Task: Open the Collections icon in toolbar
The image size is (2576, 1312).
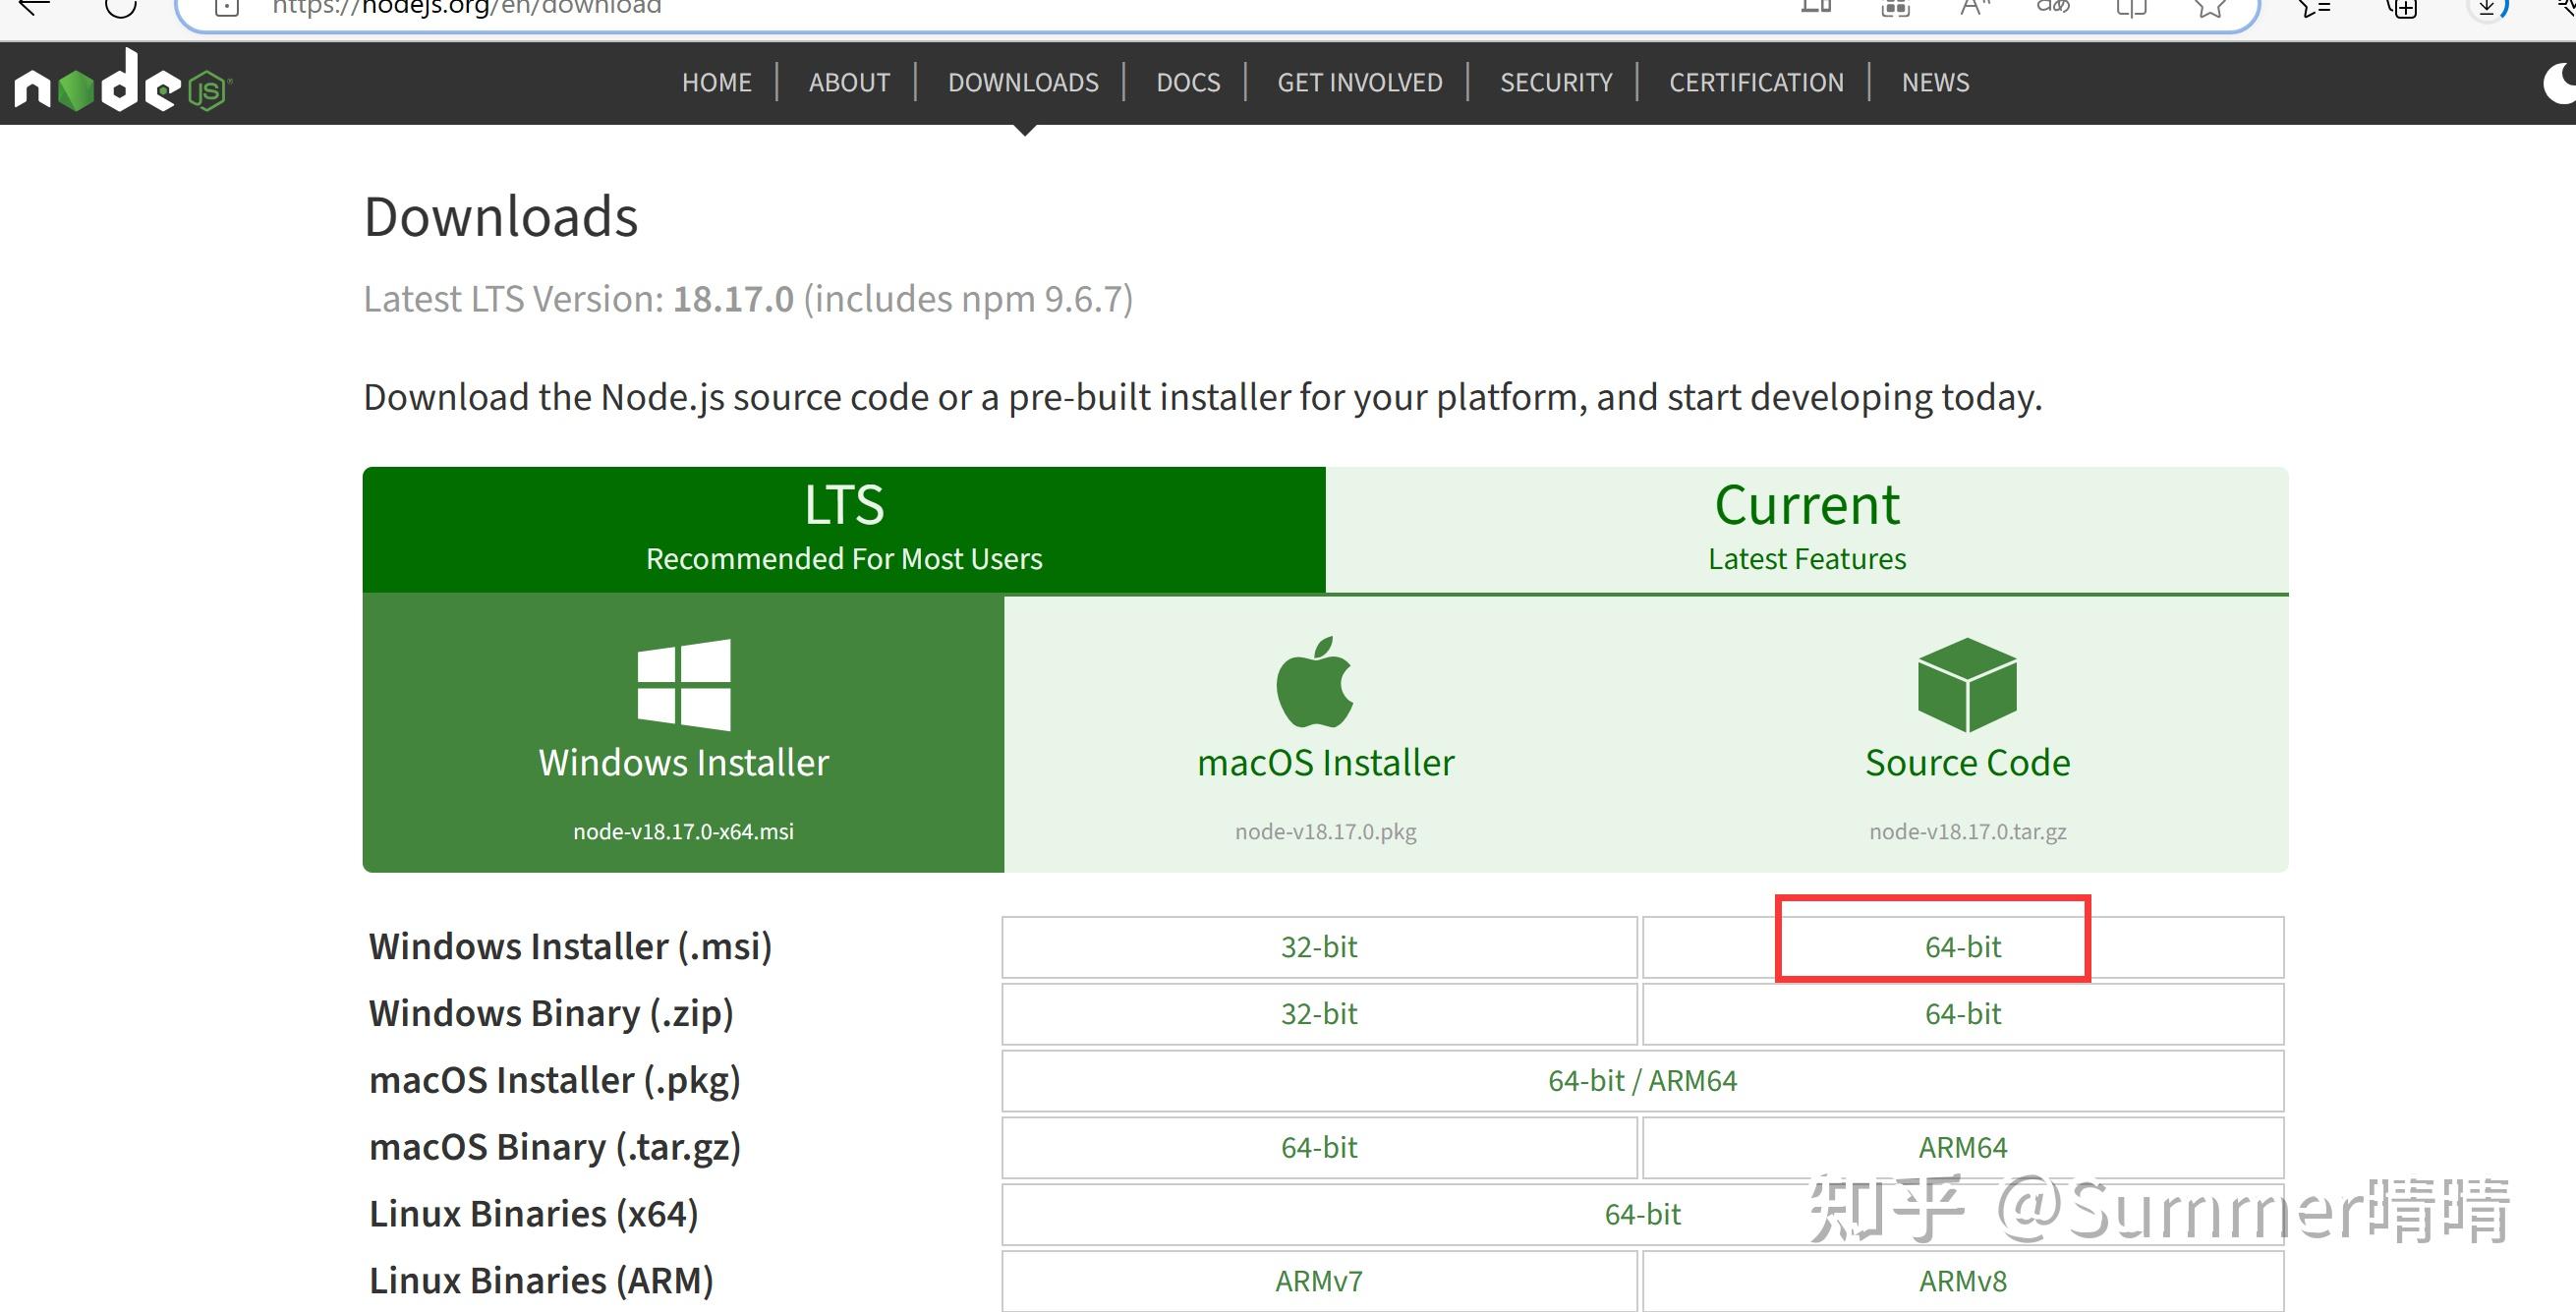Action: [x=2402, y=8]
